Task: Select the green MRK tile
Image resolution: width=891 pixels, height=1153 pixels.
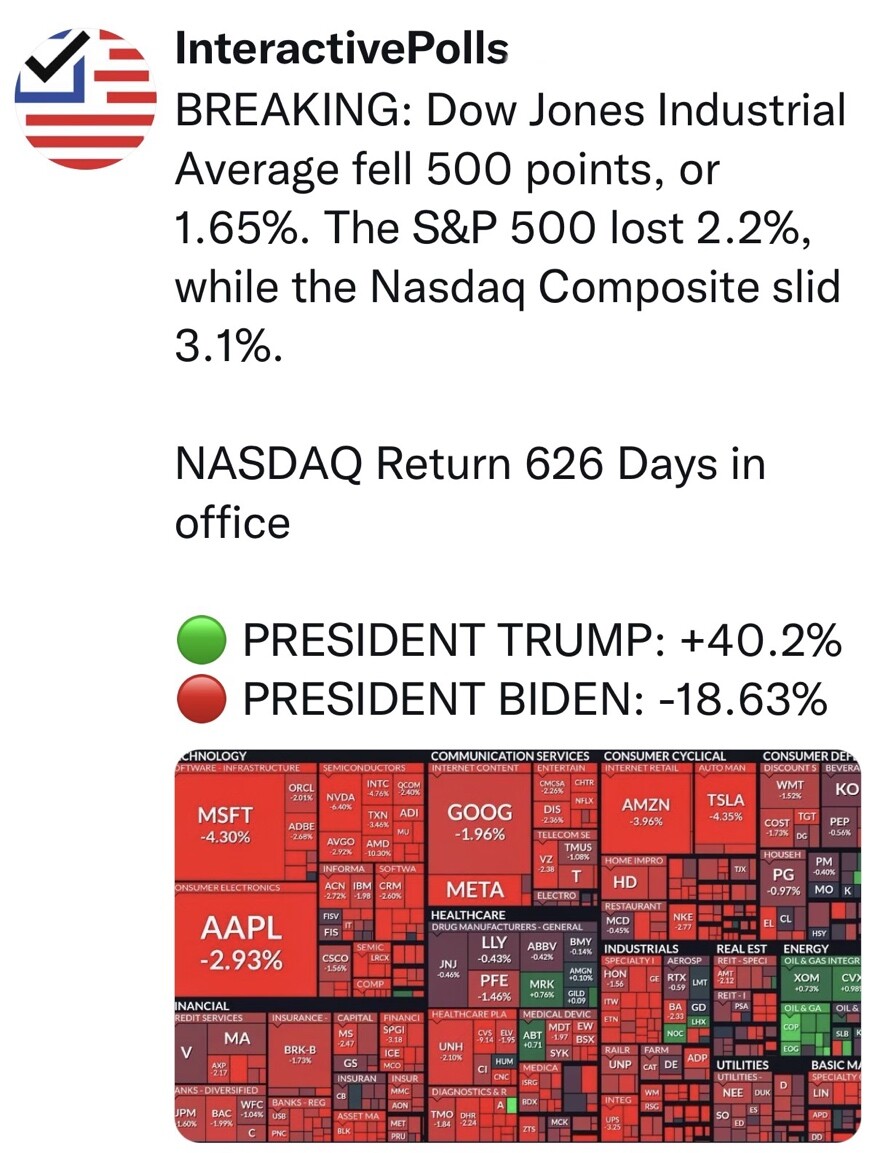Action: click(543, 989)
